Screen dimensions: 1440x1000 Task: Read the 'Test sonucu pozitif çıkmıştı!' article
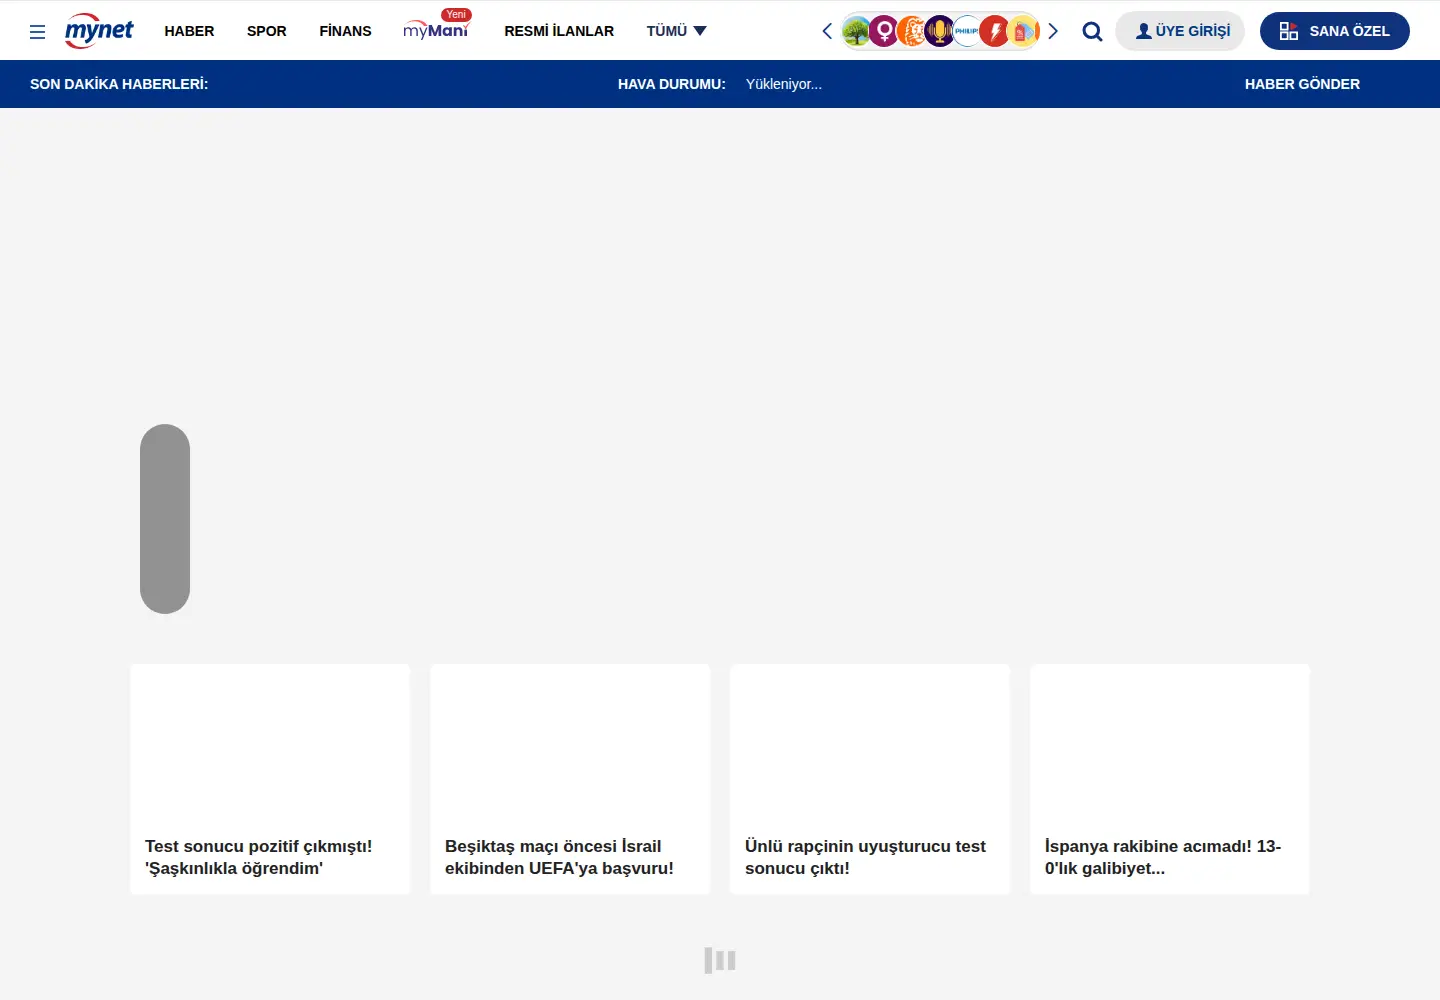[270, 779]
